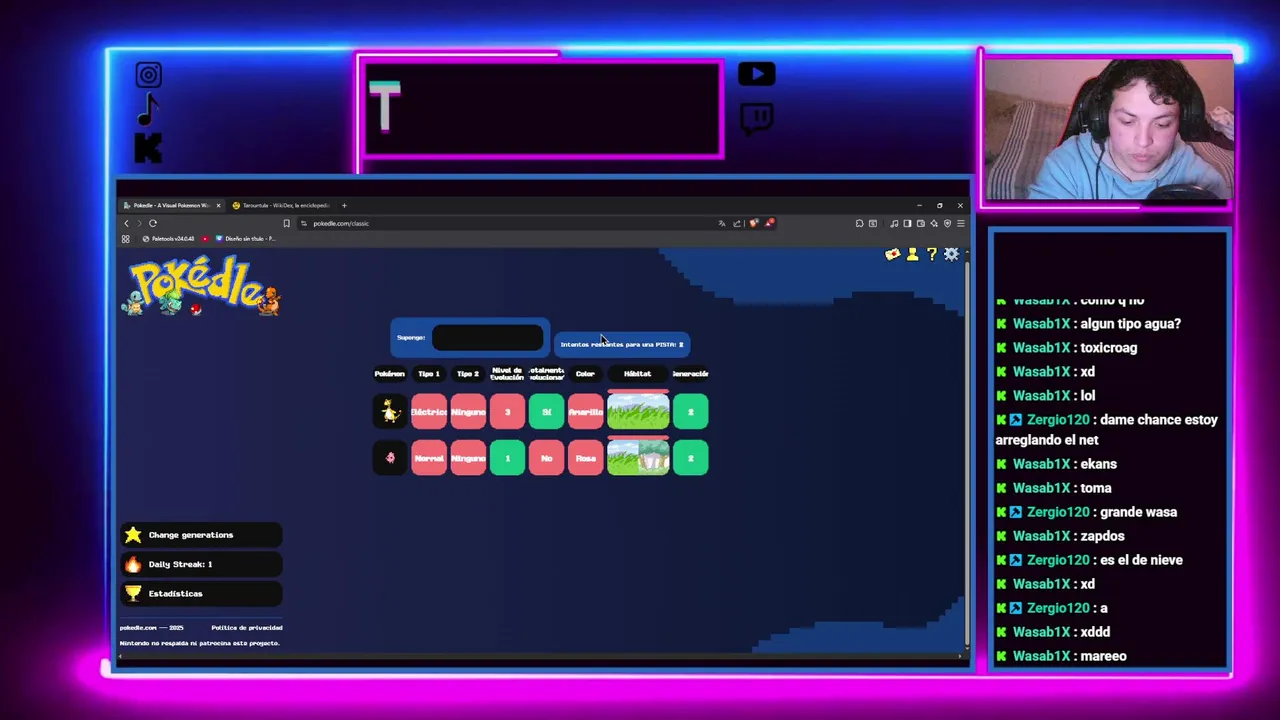1280x720 pixels.
Task: Click the Pokémon column header
Action: pos(389,374)
